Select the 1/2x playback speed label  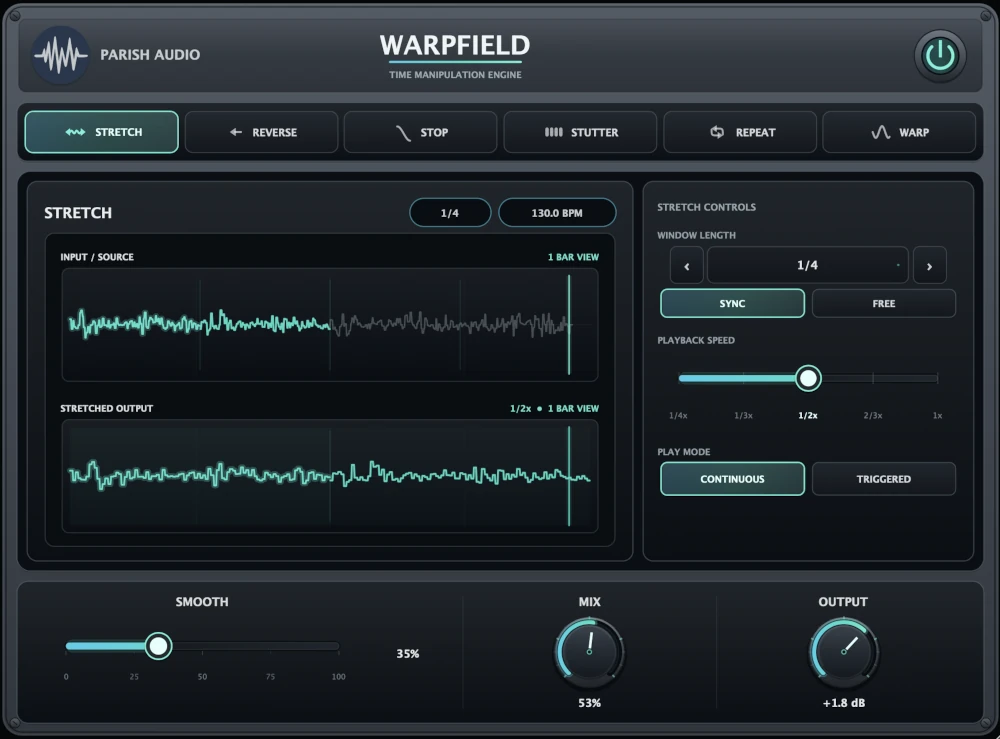point(808,416)
